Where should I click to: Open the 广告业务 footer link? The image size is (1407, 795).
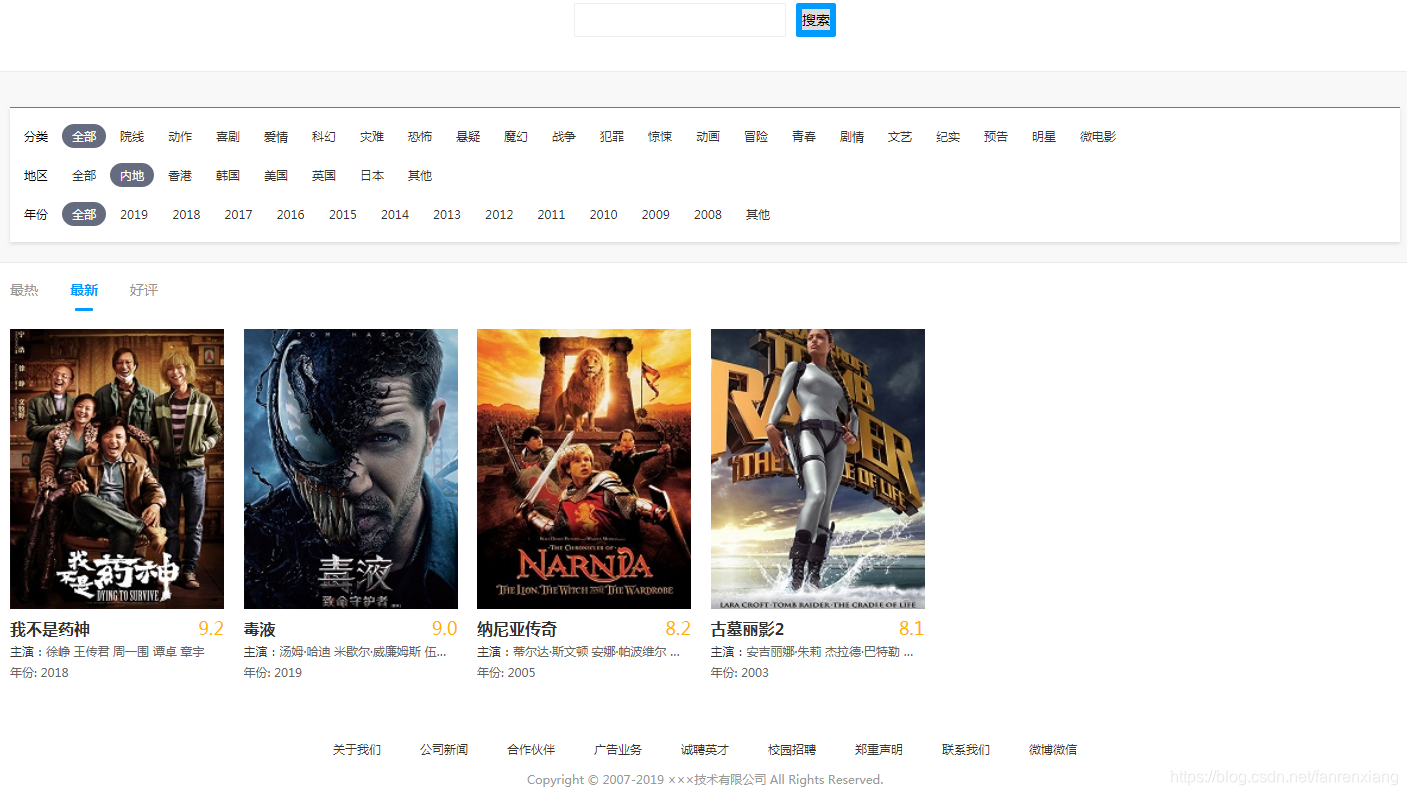click(618, 749)
